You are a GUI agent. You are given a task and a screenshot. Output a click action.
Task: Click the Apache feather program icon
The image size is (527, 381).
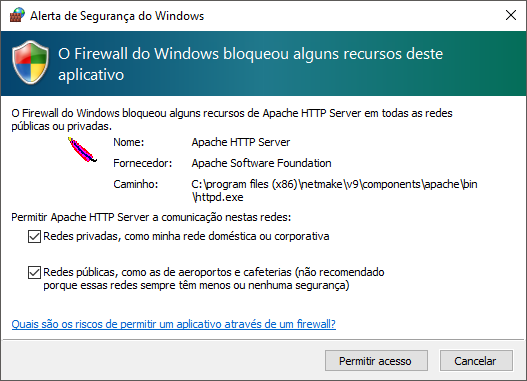pos(82,150)
